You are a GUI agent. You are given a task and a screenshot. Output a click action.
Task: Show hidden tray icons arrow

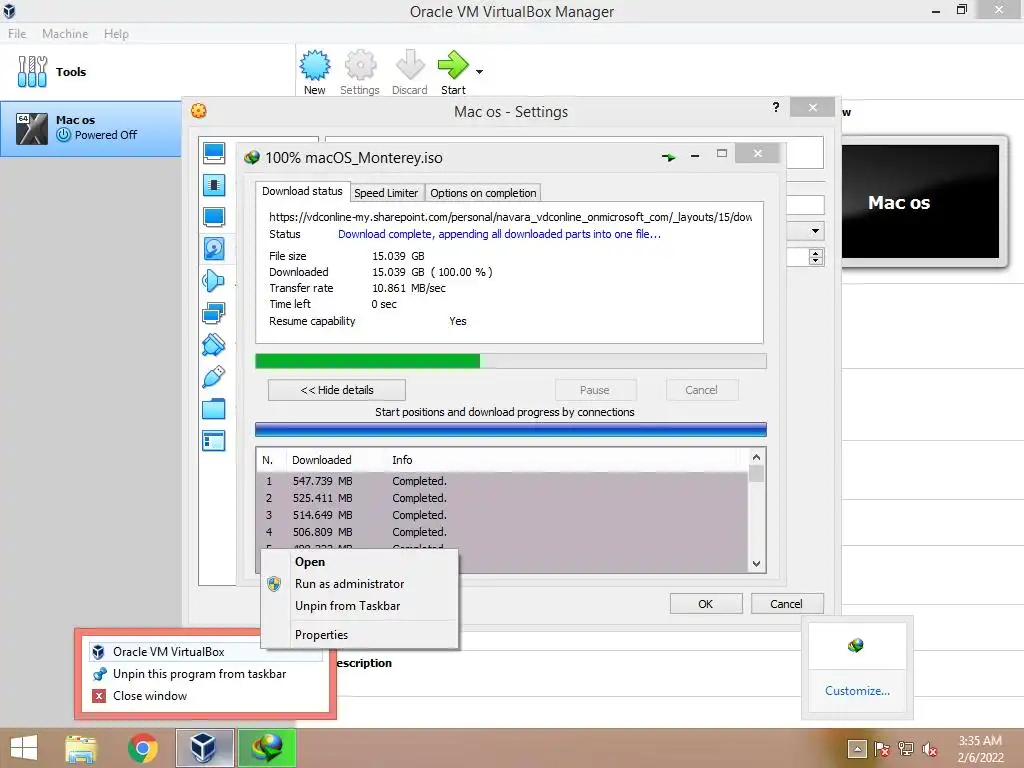click(857, 749)
